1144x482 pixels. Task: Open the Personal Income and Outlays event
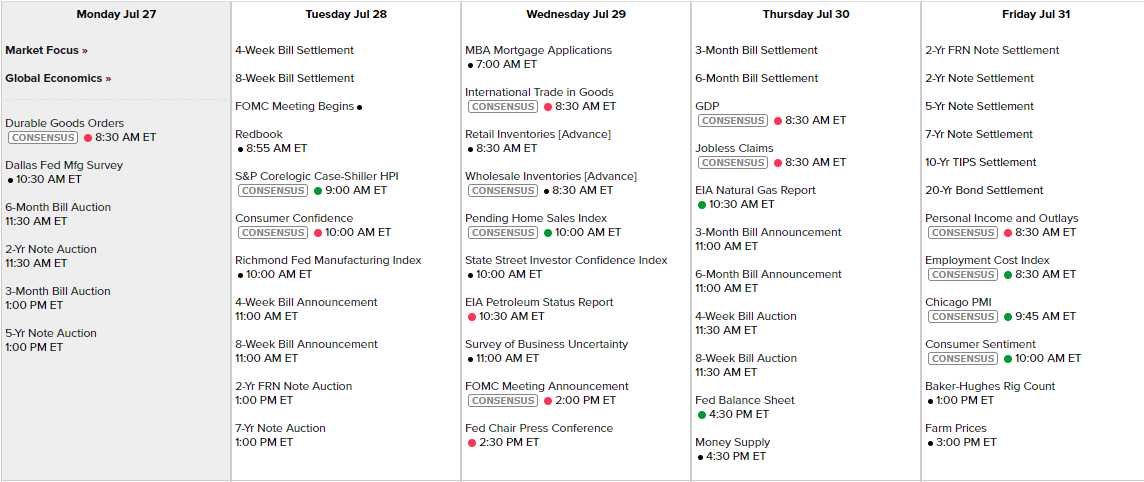pyautogui.click(x=1001, y=218)
